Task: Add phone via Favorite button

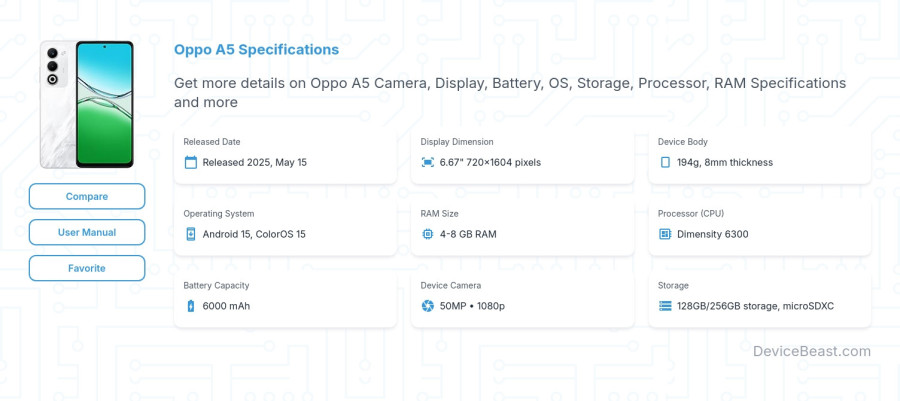Action: pyautogui.click(x=87, y=268)
